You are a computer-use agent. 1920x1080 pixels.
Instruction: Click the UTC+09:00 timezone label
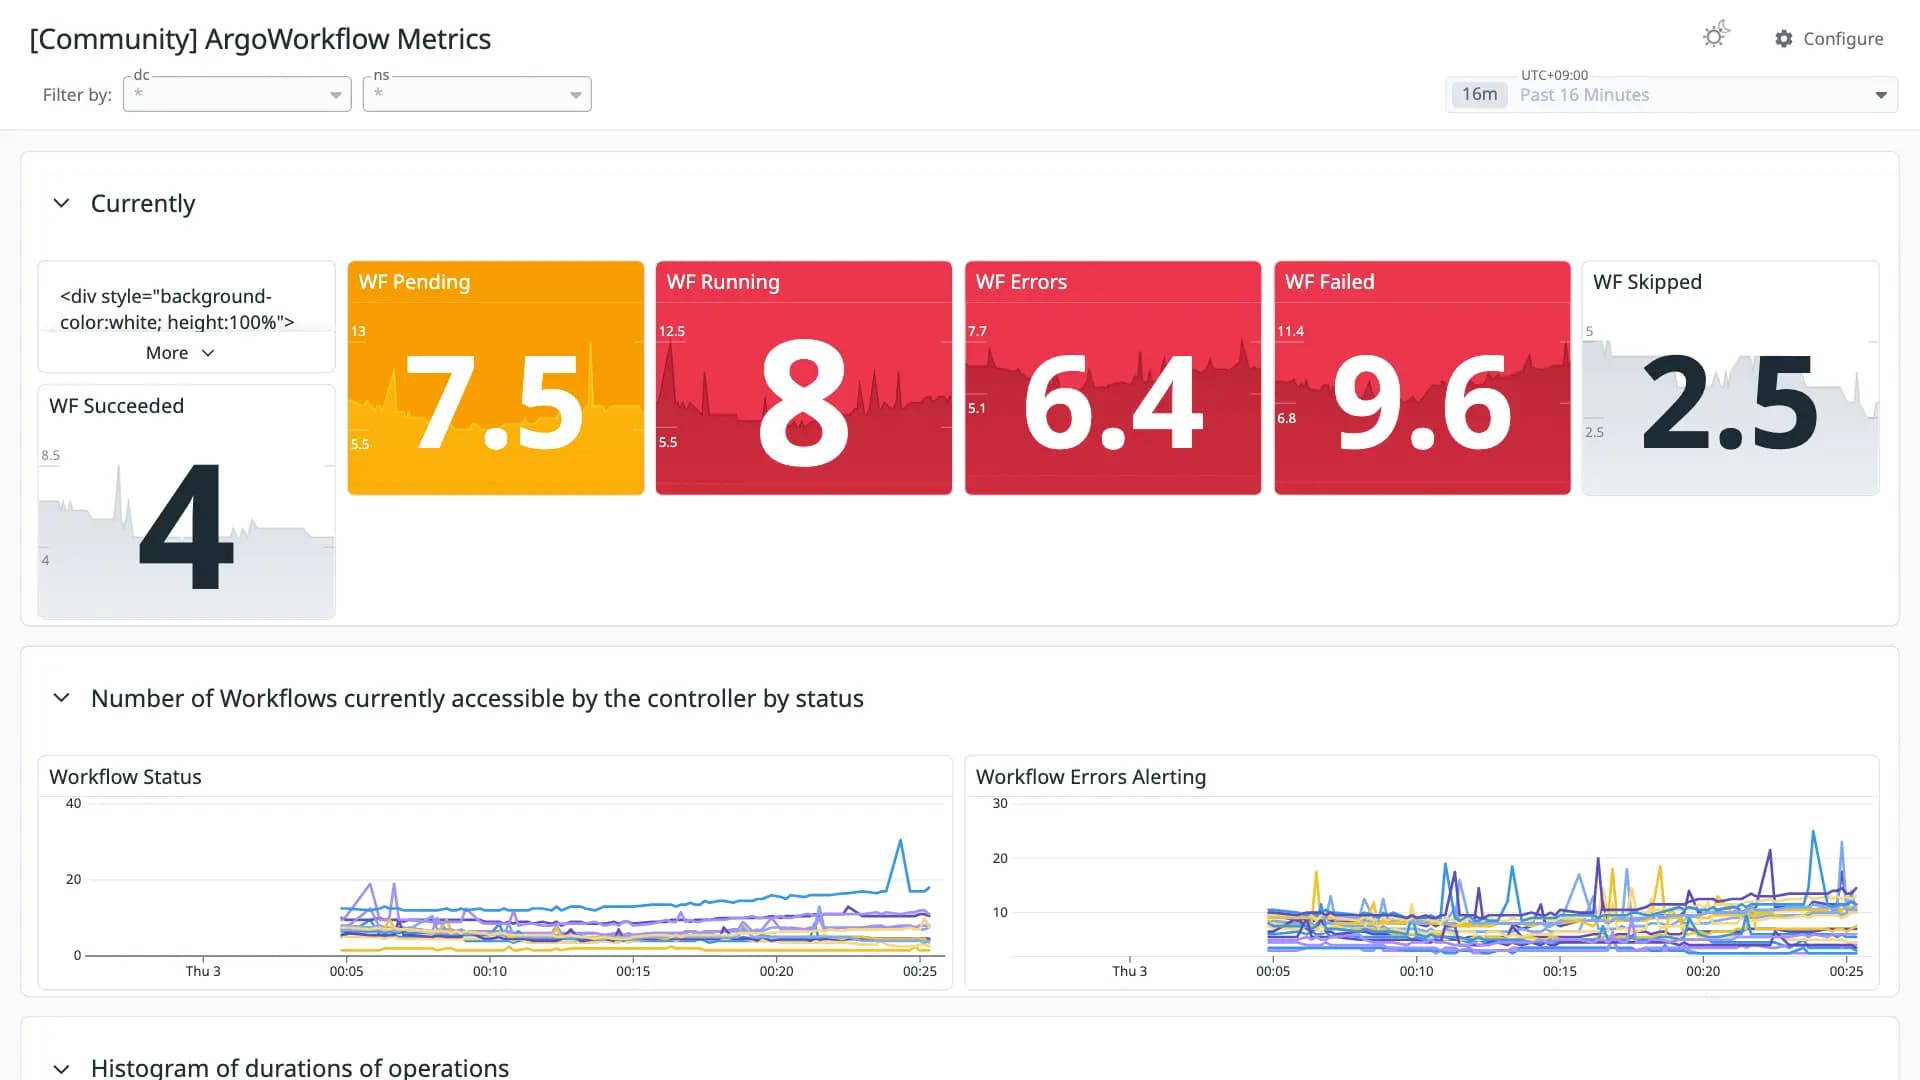click(x=1554, y=75)
